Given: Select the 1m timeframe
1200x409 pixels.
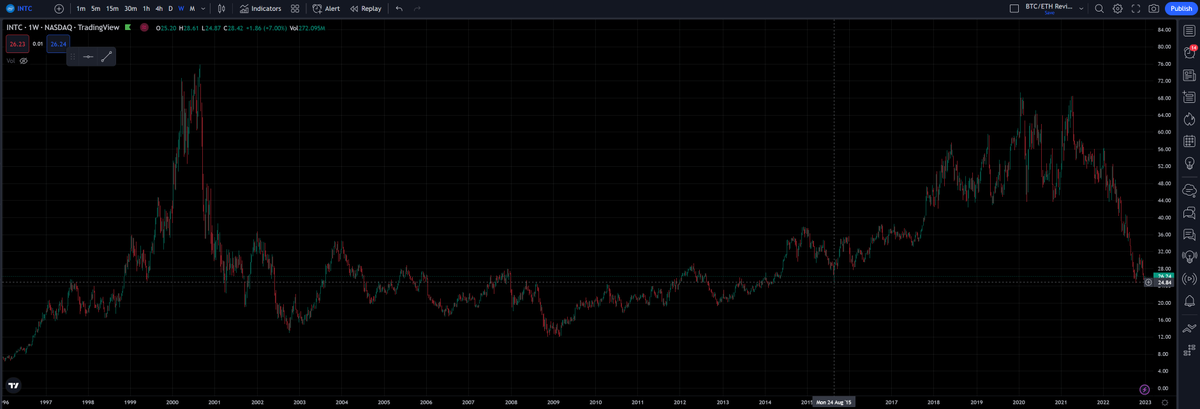Looking at the screenshot, I should tap(81, 8).
